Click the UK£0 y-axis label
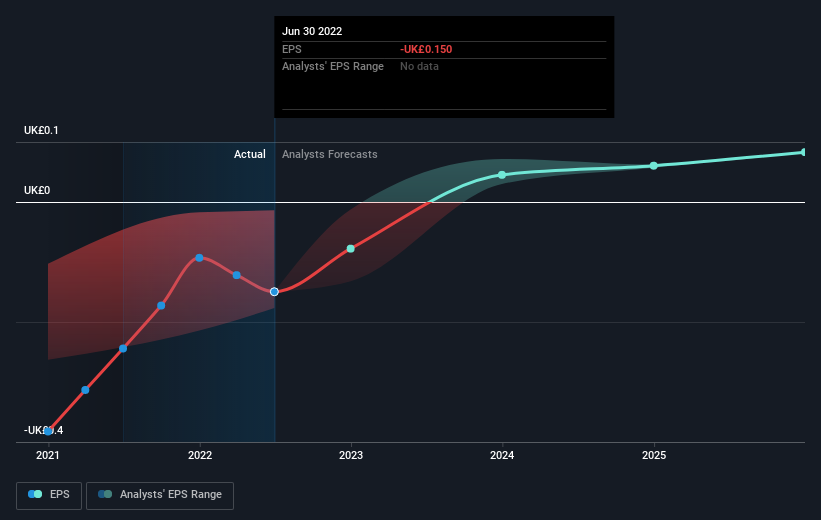The image size is (821, 520). (37, 190)
